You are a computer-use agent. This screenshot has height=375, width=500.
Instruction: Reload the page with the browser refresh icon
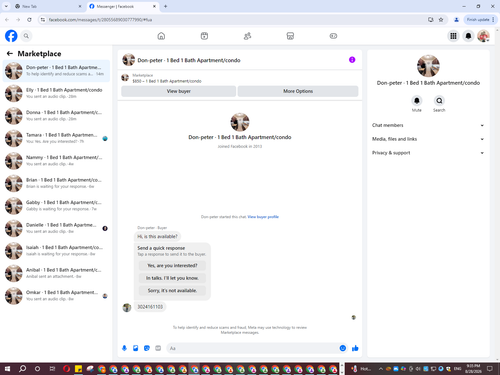29,20
